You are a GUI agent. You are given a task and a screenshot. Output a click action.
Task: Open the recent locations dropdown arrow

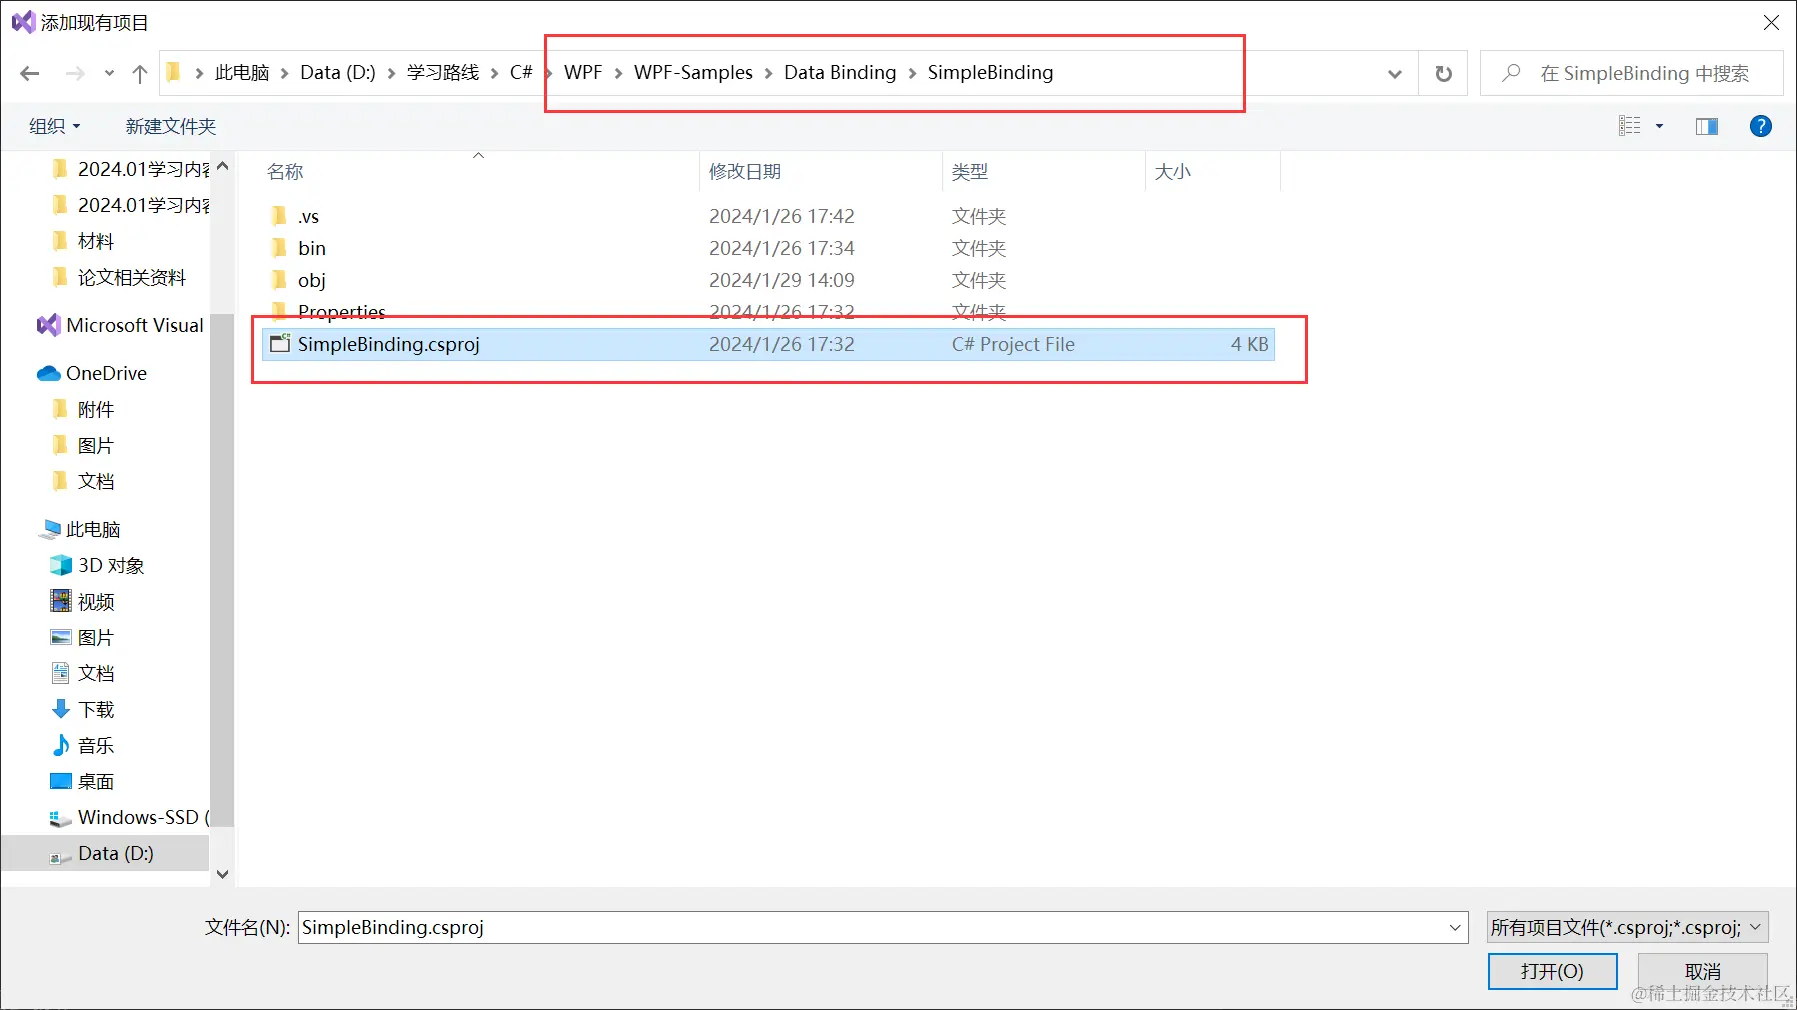point(109,73)
